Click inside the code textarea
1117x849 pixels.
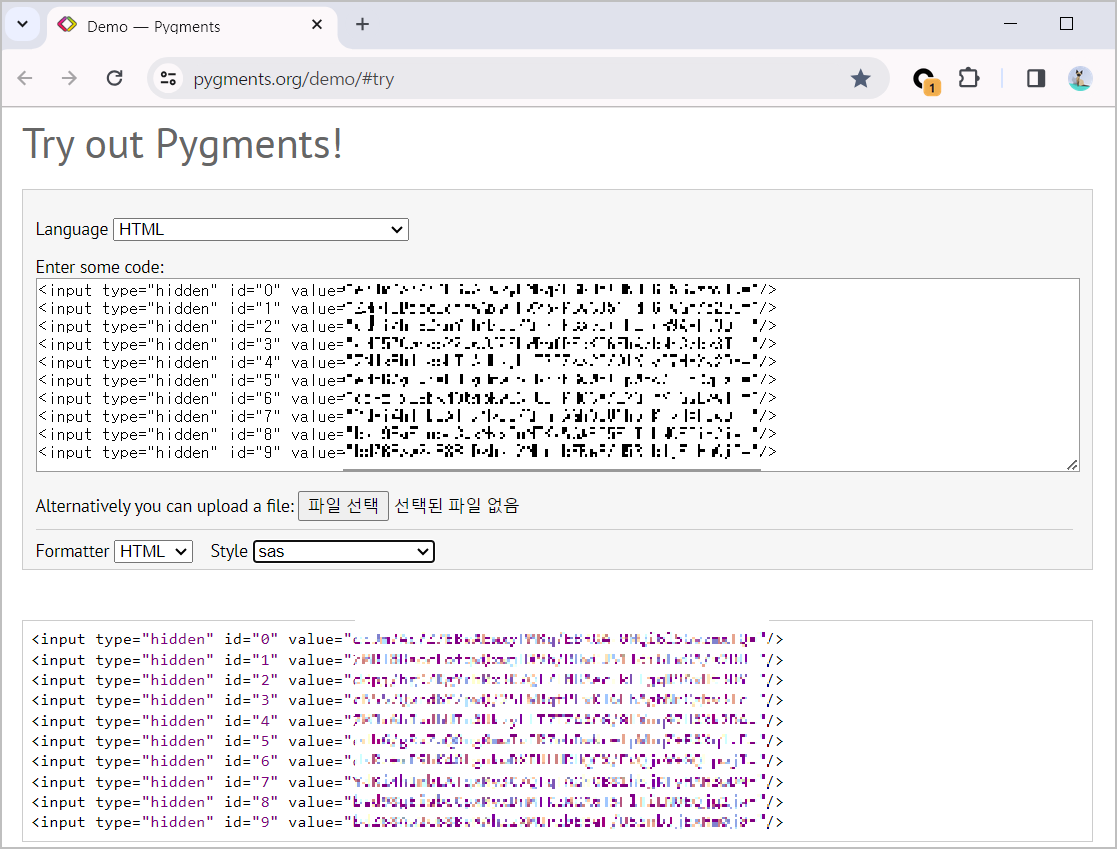557,375
